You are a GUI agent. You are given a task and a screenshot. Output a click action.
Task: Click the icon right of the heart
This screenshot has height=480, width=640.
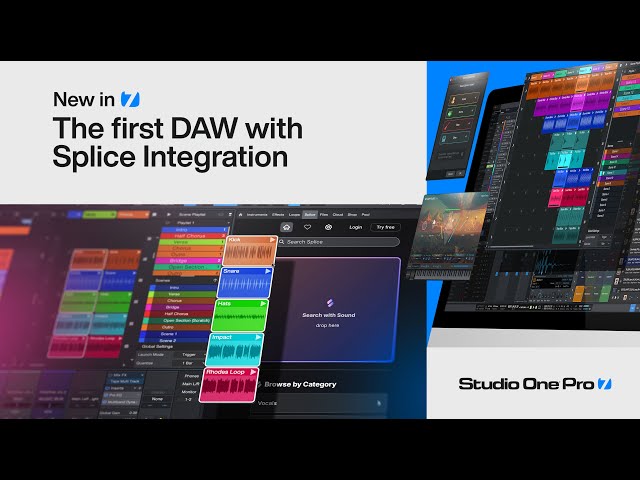[x=328, y=227]
